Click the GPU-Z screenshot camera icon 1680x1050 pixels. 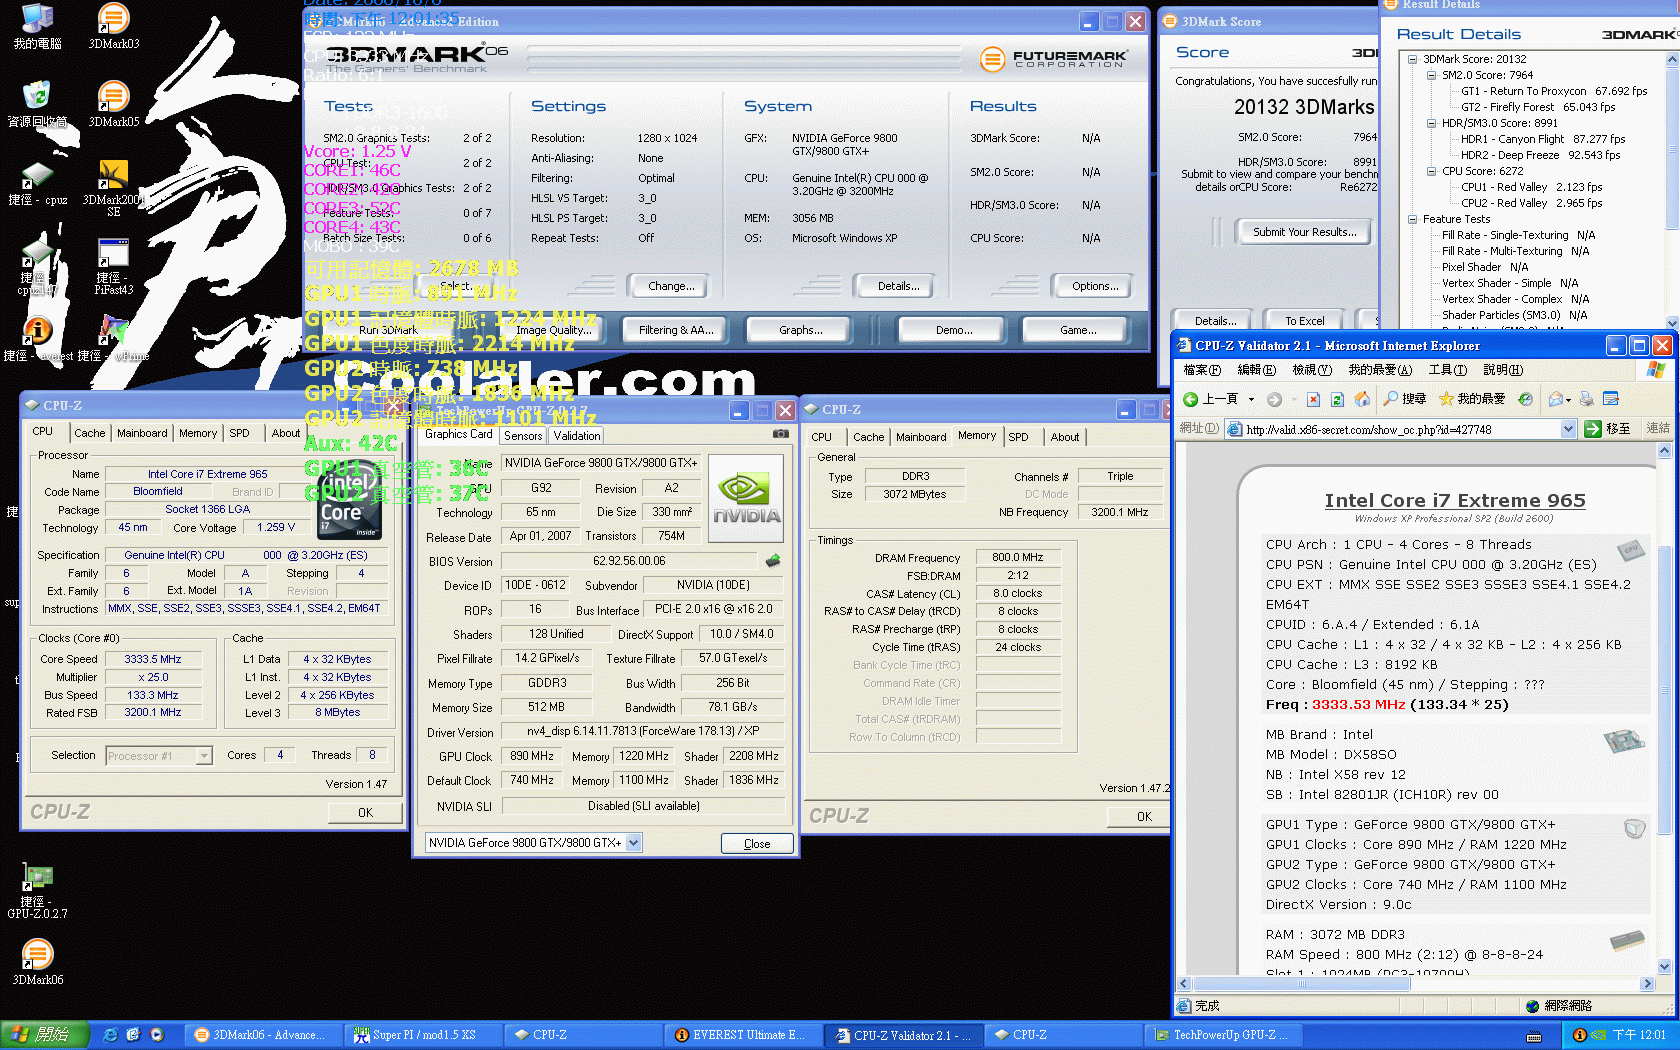coord(780,434)
